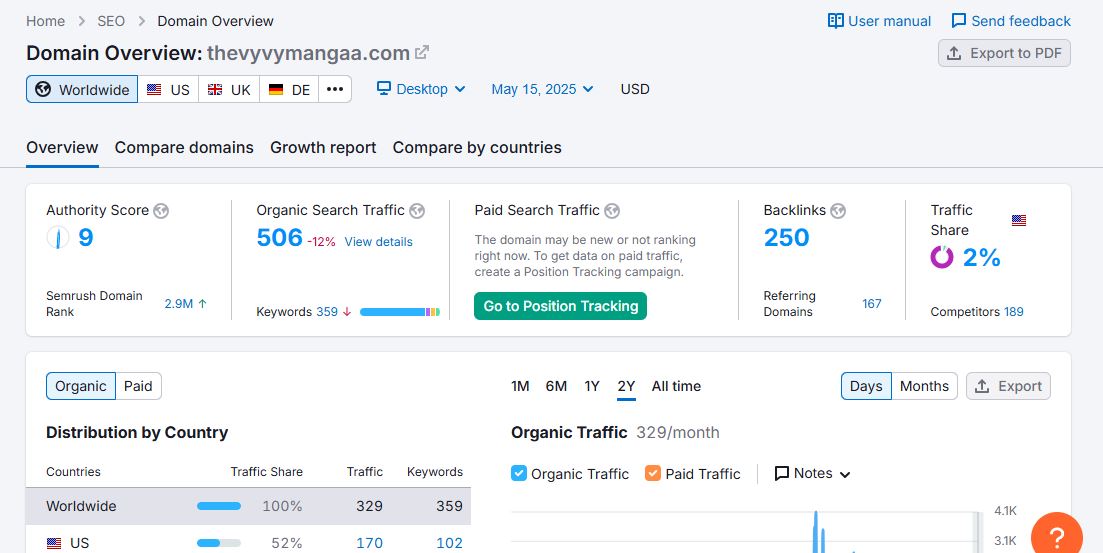
Task: Click the keywords position distribution color bar
Action: coord(400,312)
